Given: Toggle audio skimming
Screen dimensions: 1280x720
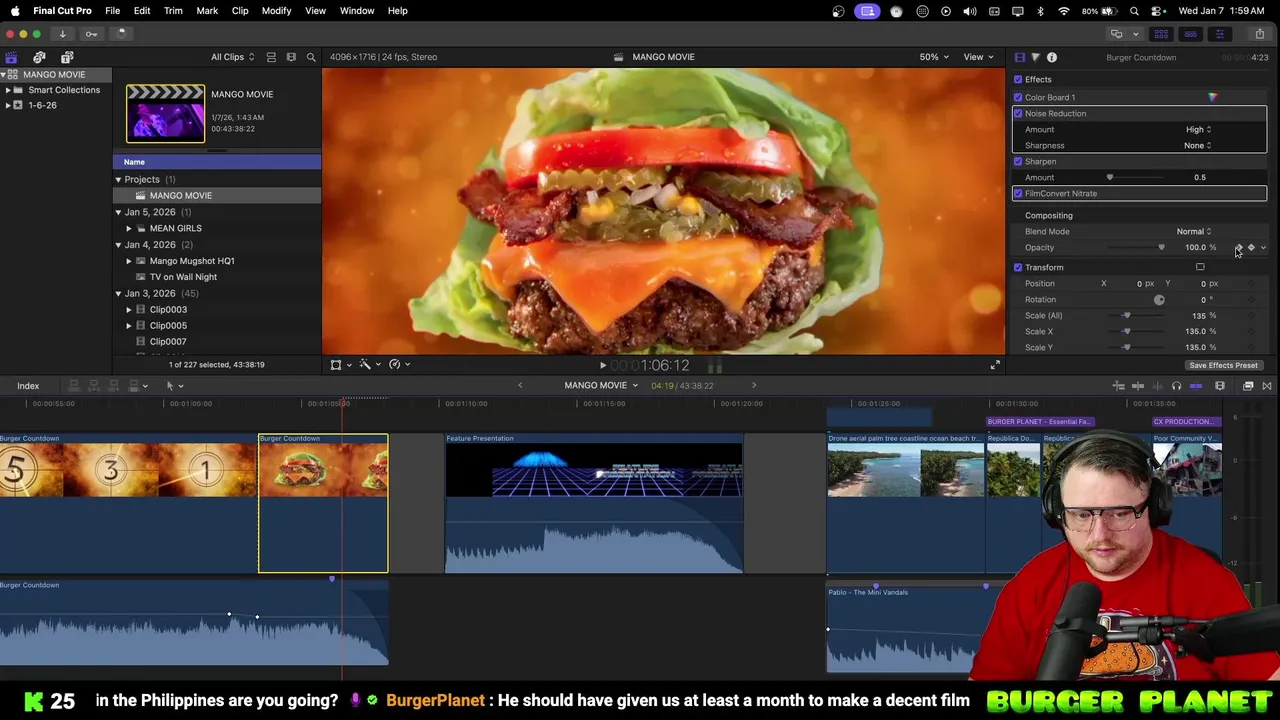Looking at the screenshot, I should [x=1157, y=386].
